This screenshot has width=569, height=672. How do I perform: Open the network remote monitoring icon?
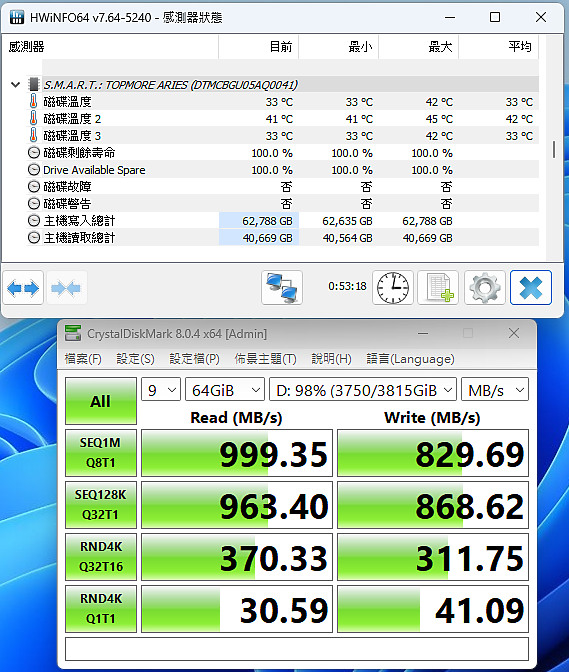tap(282, 288)
